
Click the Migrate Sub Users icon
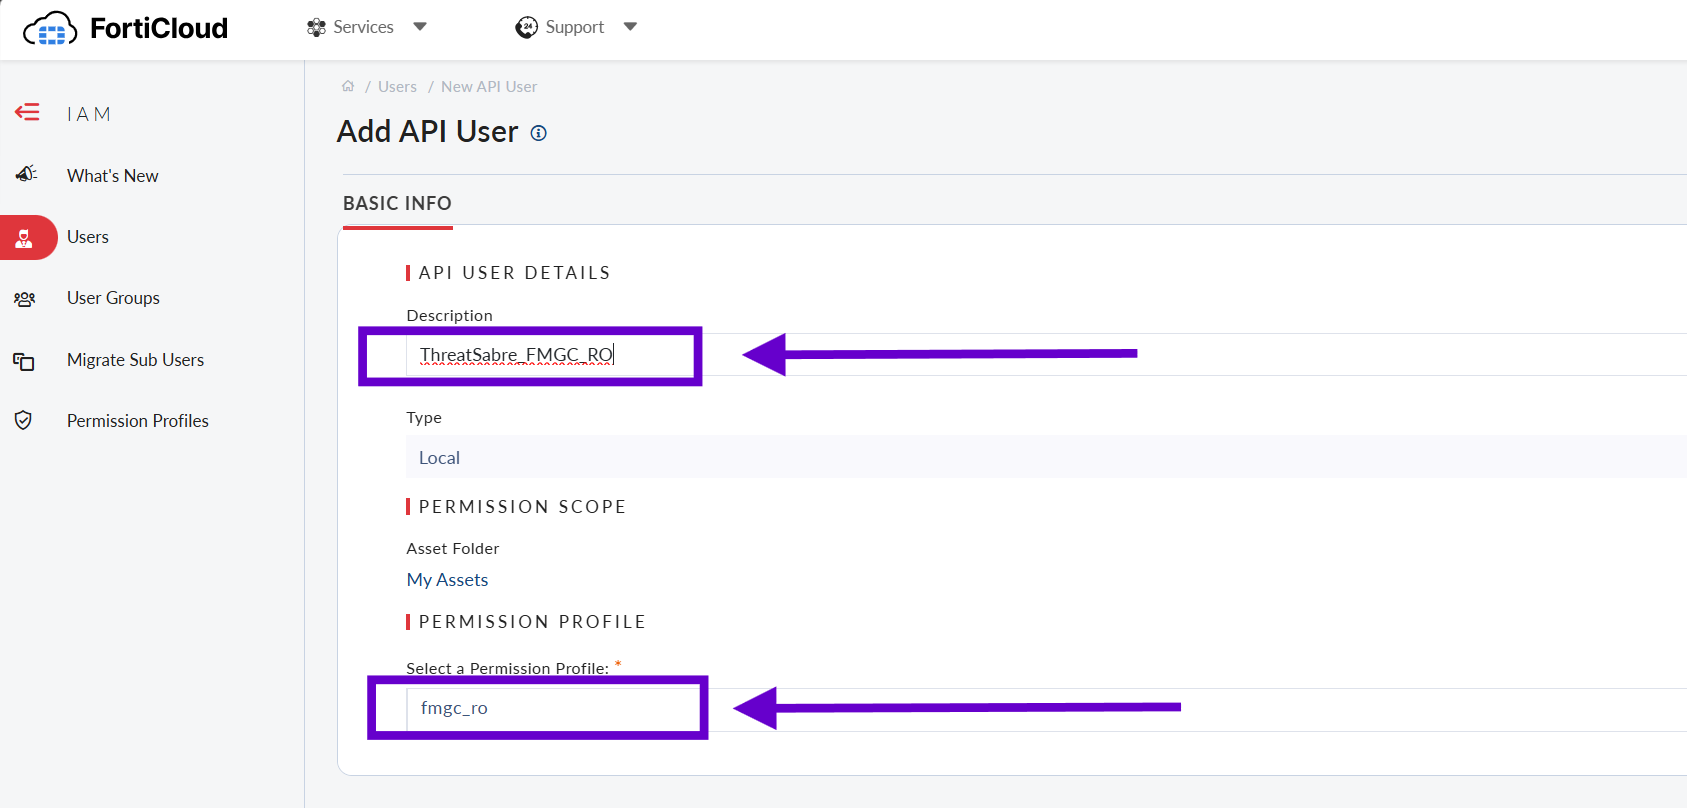[x=24, y=360]
